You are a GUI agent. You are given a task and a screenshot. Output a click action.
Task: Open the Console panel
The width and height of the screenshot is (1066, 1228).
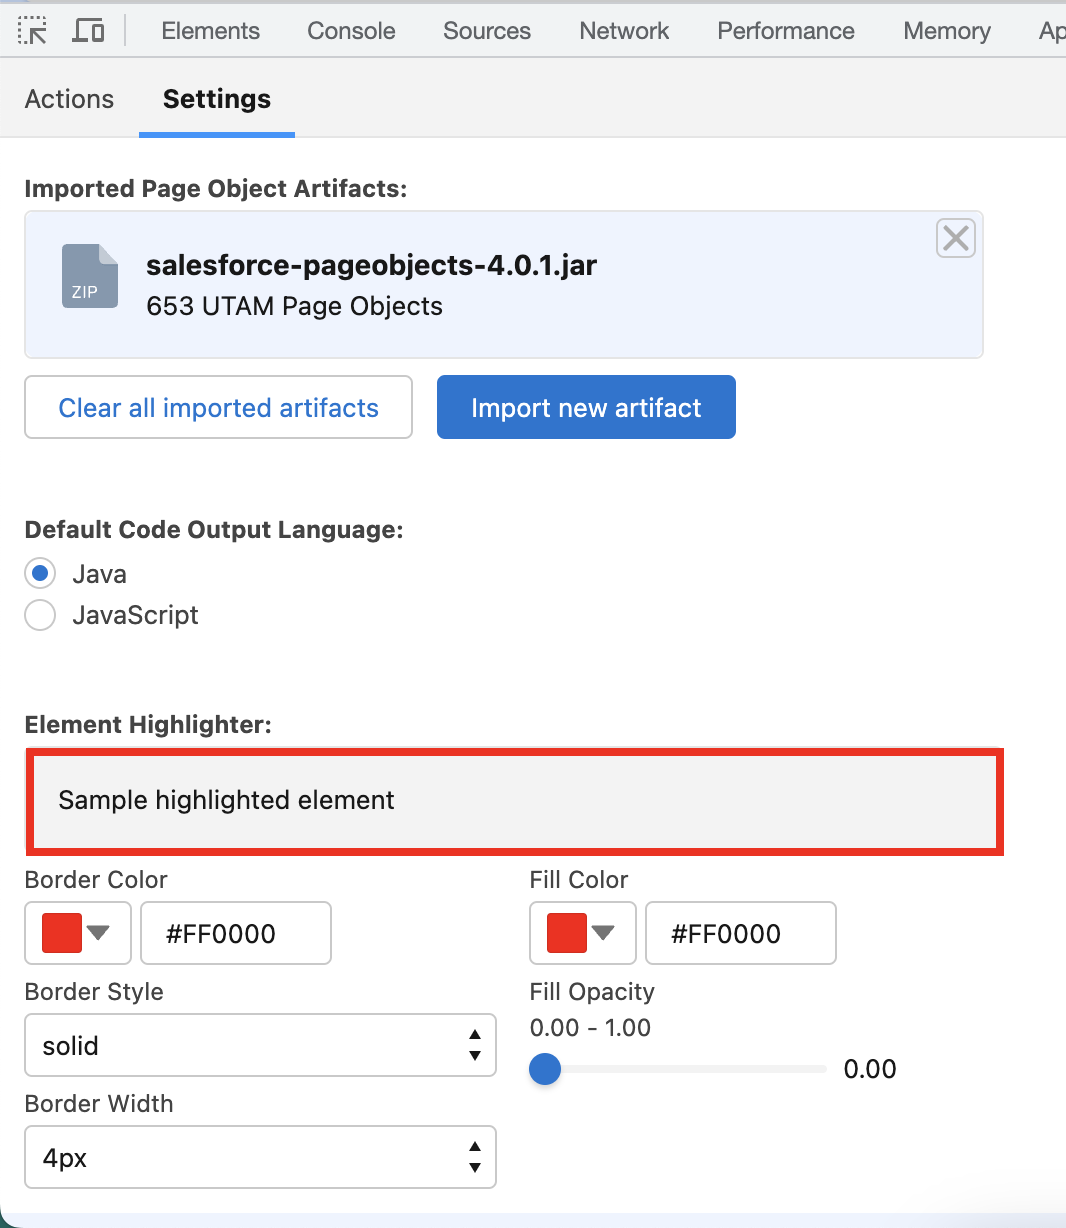click(350, 30)
